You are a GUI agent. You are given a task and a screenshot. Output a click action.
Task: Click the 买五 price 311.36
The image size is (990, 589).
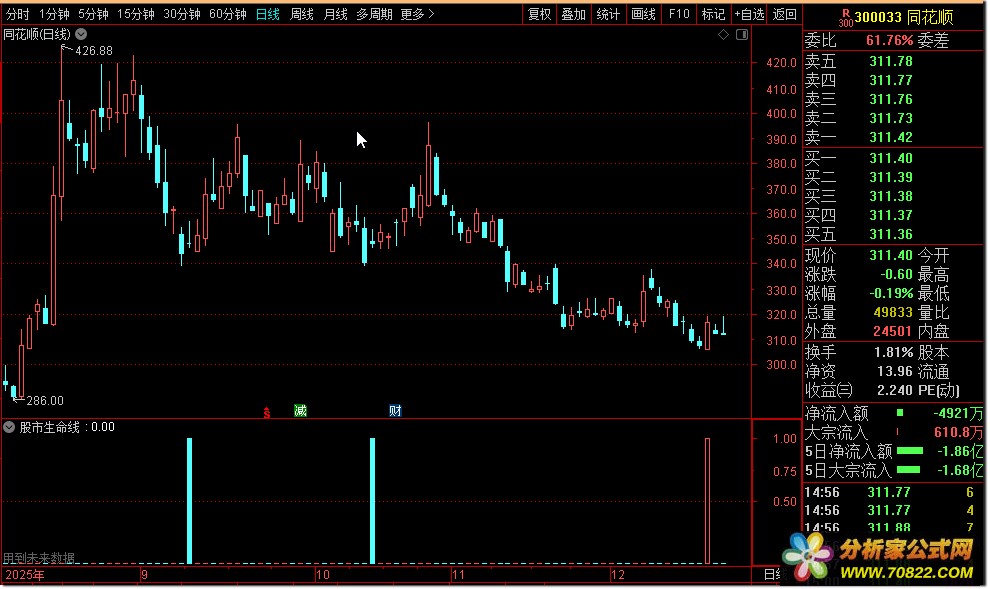(891, 234)
